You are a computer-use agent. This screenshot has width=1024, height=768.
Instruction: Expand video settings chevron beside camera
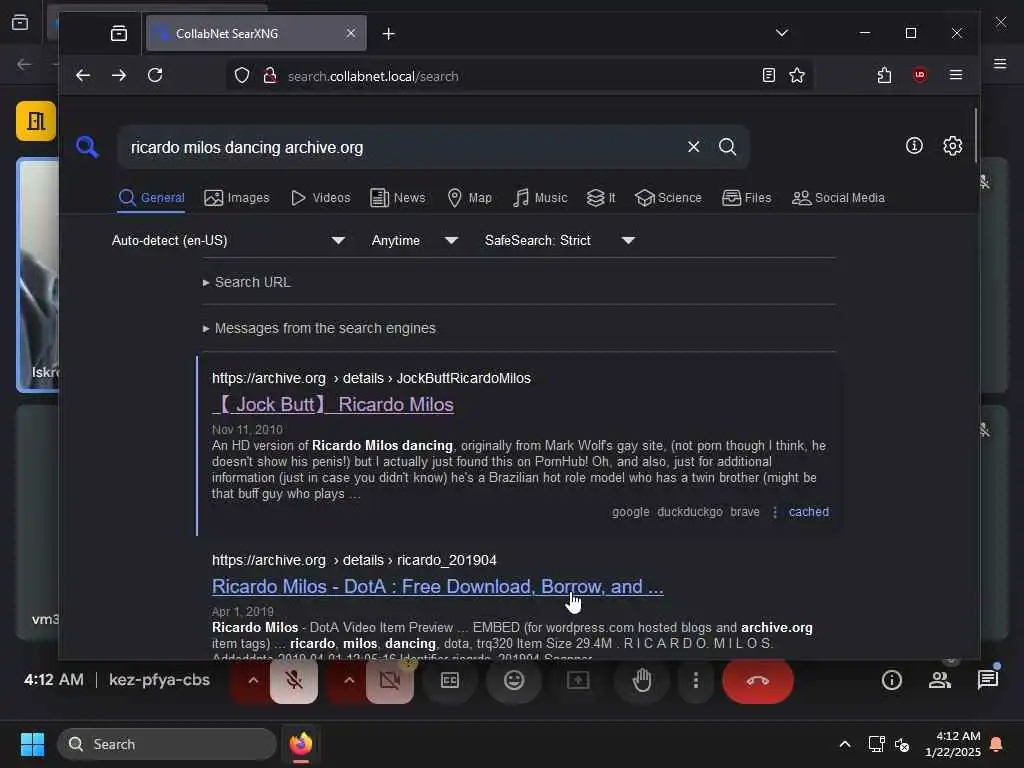pos(349,680)
